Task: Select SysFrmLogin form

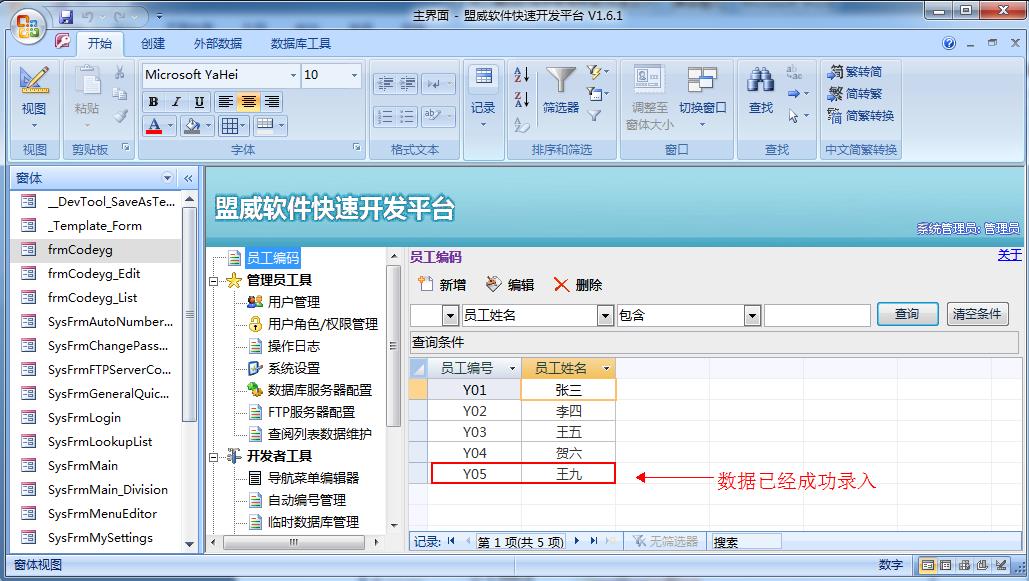Action: [x=84, y=418]
